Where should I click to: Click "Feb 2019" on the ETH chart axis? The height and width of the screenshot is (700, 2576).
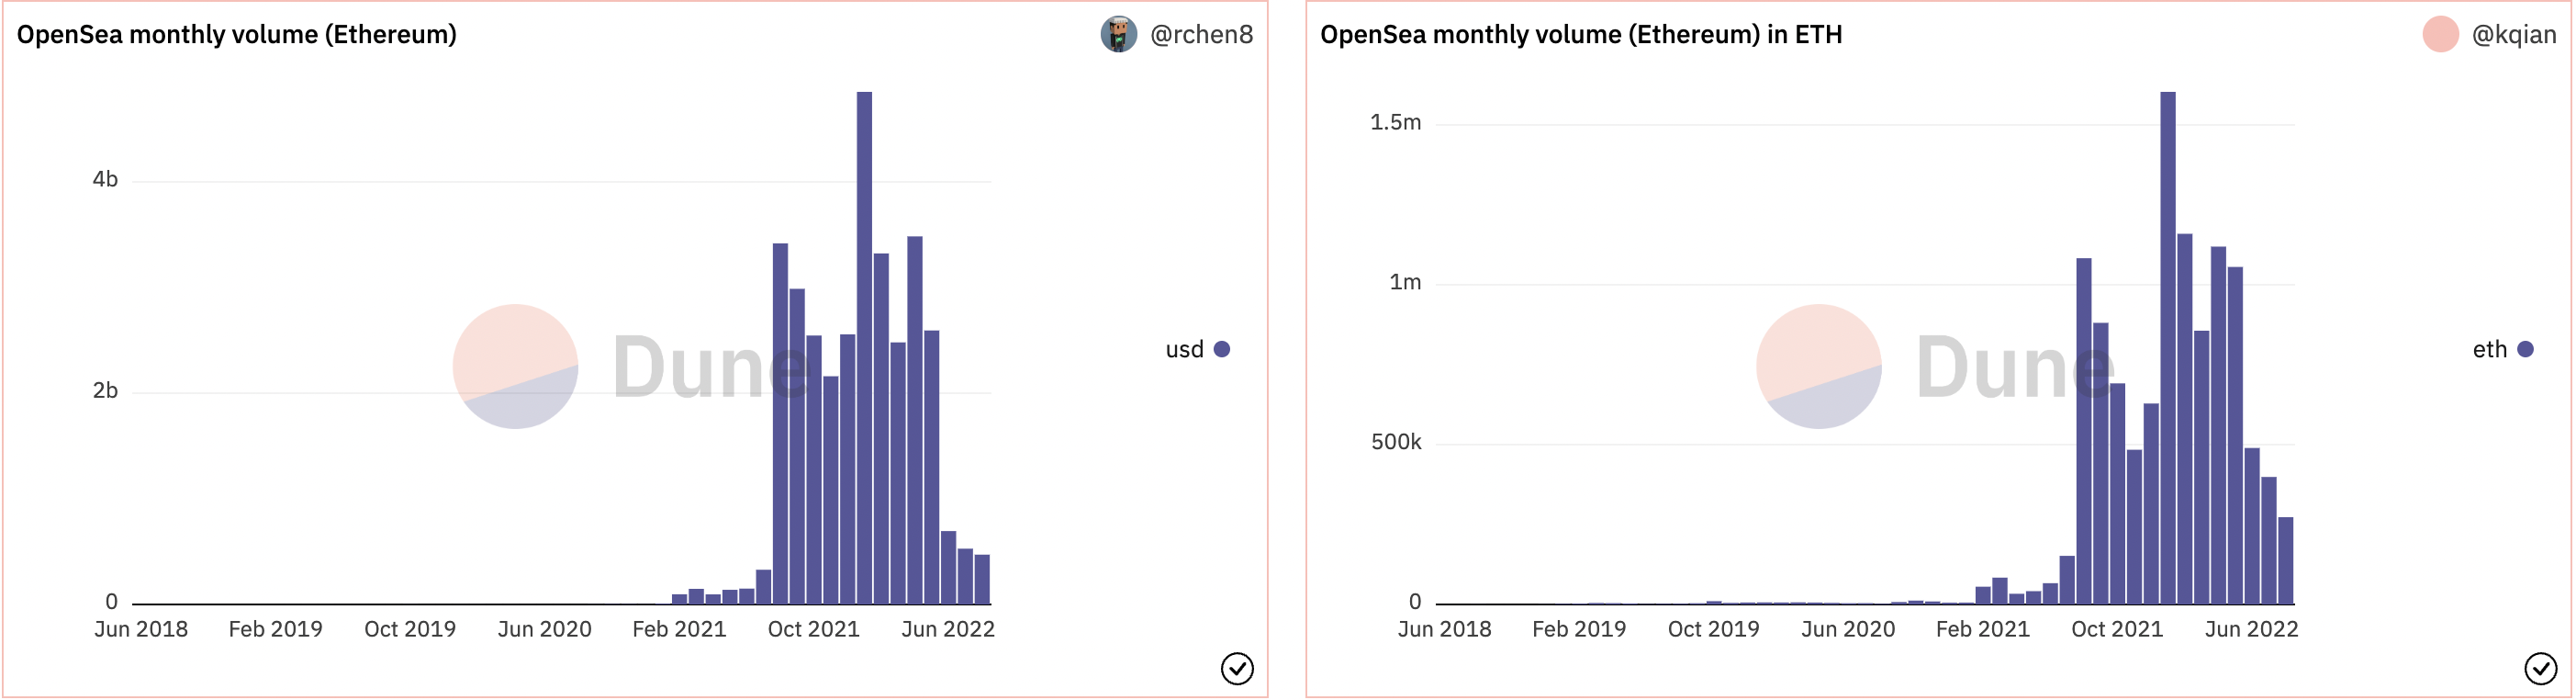(x=1580, y=629)
